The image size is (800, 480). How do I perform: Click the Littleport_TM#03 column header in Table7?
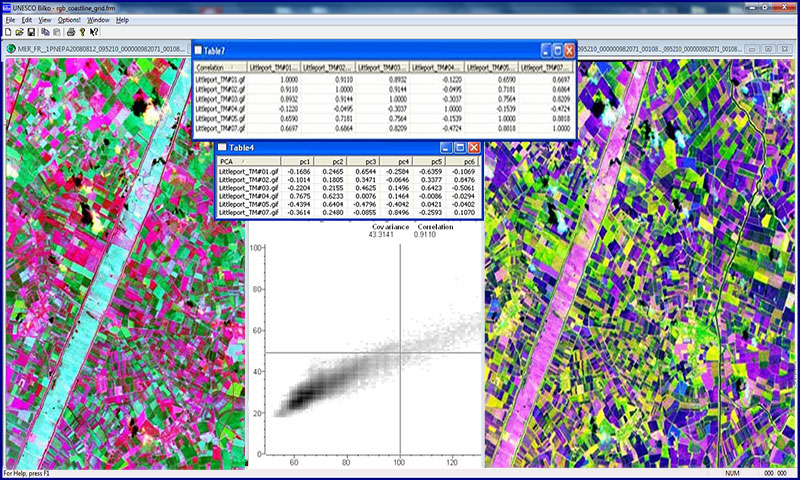point(383,67)
